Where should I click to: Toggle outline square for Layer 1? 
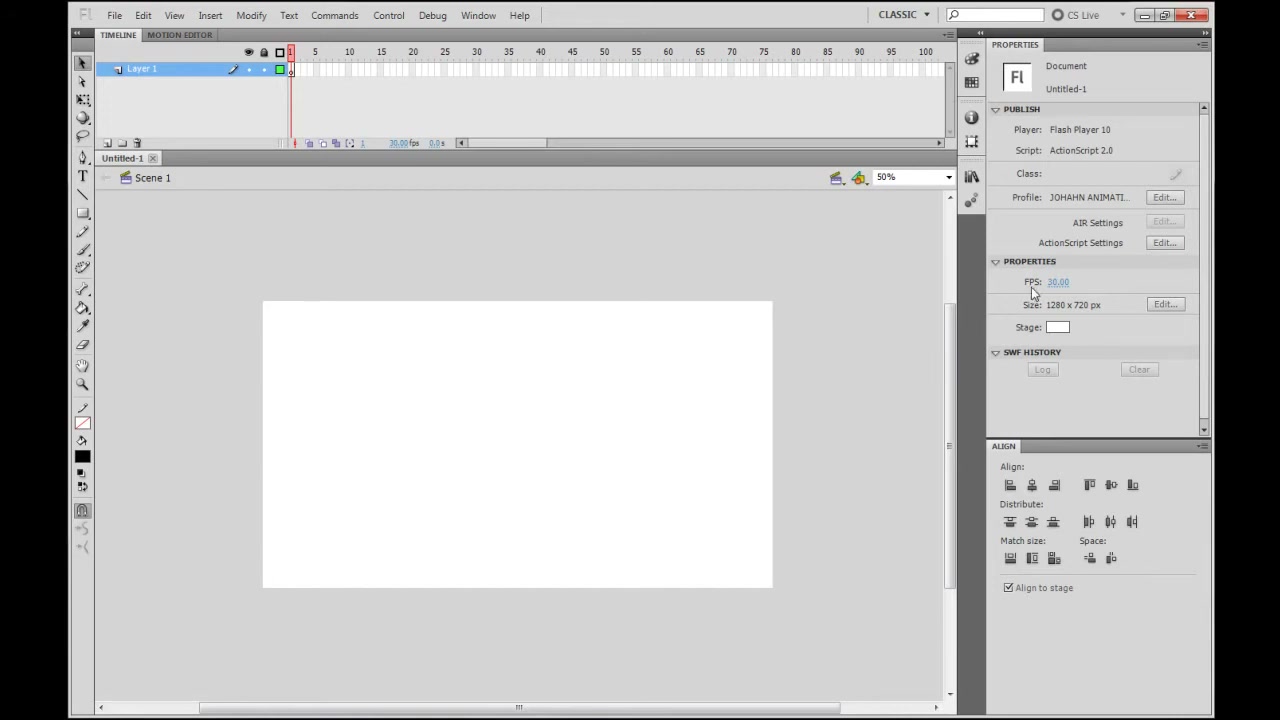pos(280,69)
